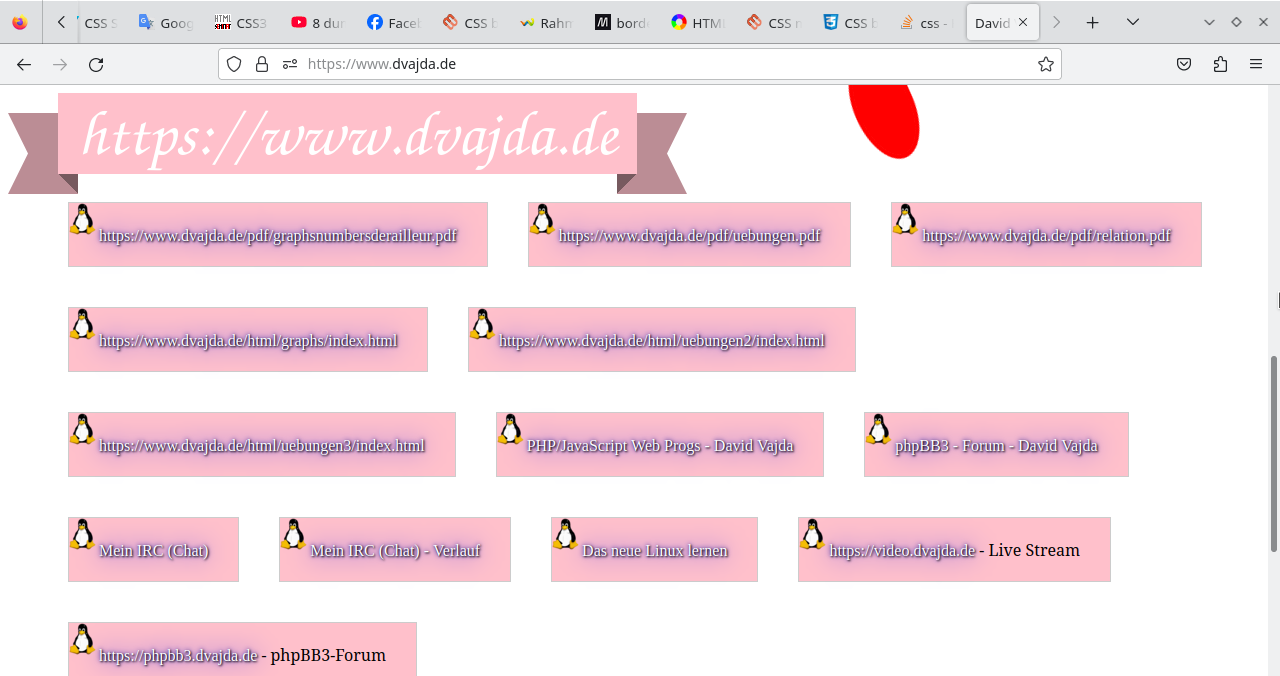Click the account sidebar icon near Pocket
Viewport: 1280px width, 676px height.
click(1220, 64)
